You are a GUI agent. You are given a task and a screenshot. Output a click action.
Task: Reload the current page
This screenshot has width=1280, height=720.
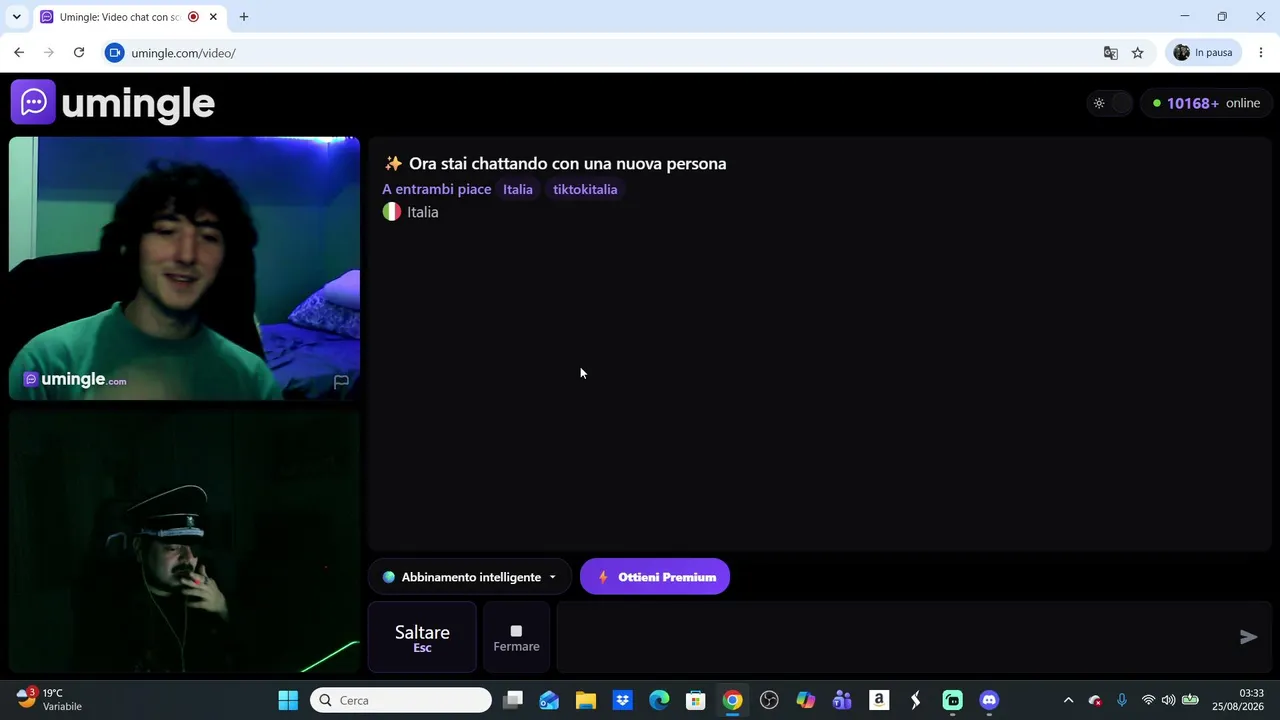[79, 53]
